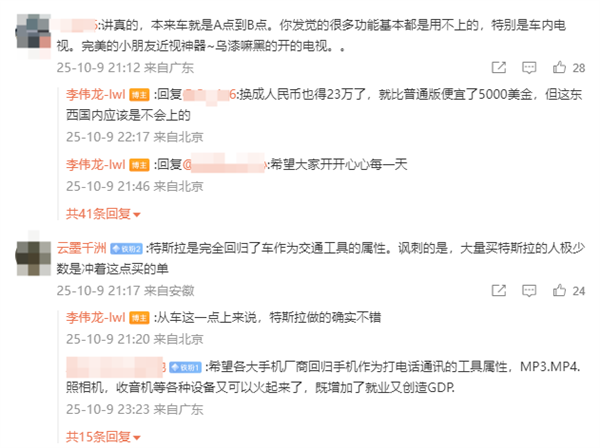
Task: Click the 铁粉2 badge beside 云墨千洲
Action: pyautogui.click(x=126, y=249)
